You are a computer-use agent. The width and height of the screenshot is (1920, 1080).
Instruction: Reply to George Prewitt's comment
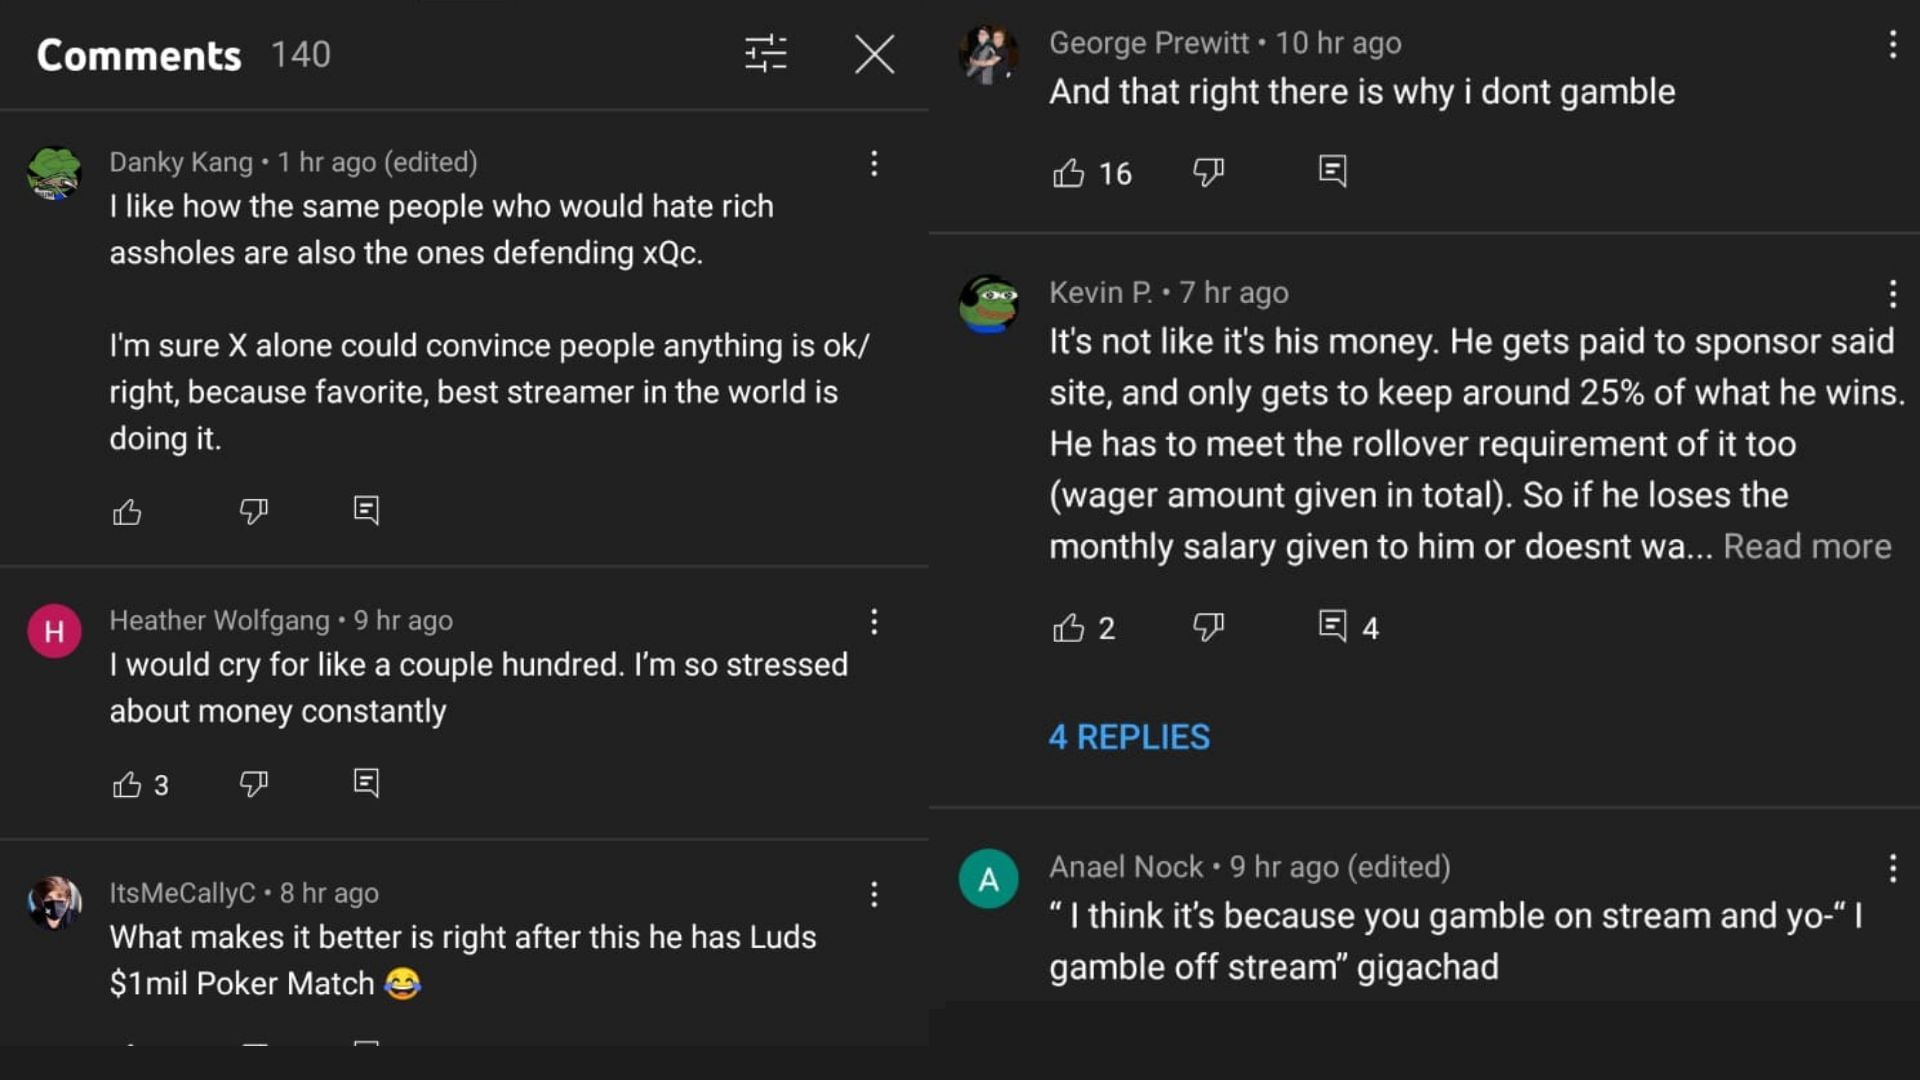pos(1332,171)
